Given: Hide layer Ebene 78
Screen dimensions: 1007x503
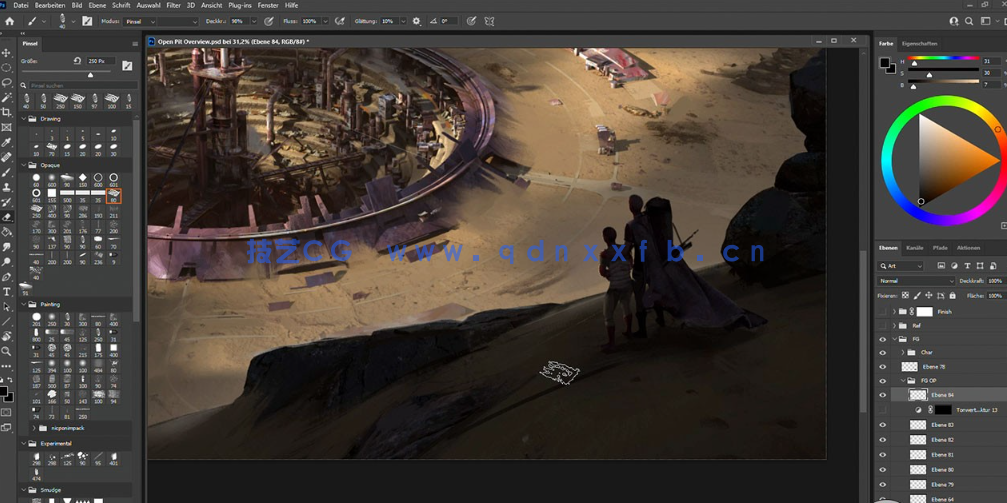Looking at the screenshot, I should (883, 367).
